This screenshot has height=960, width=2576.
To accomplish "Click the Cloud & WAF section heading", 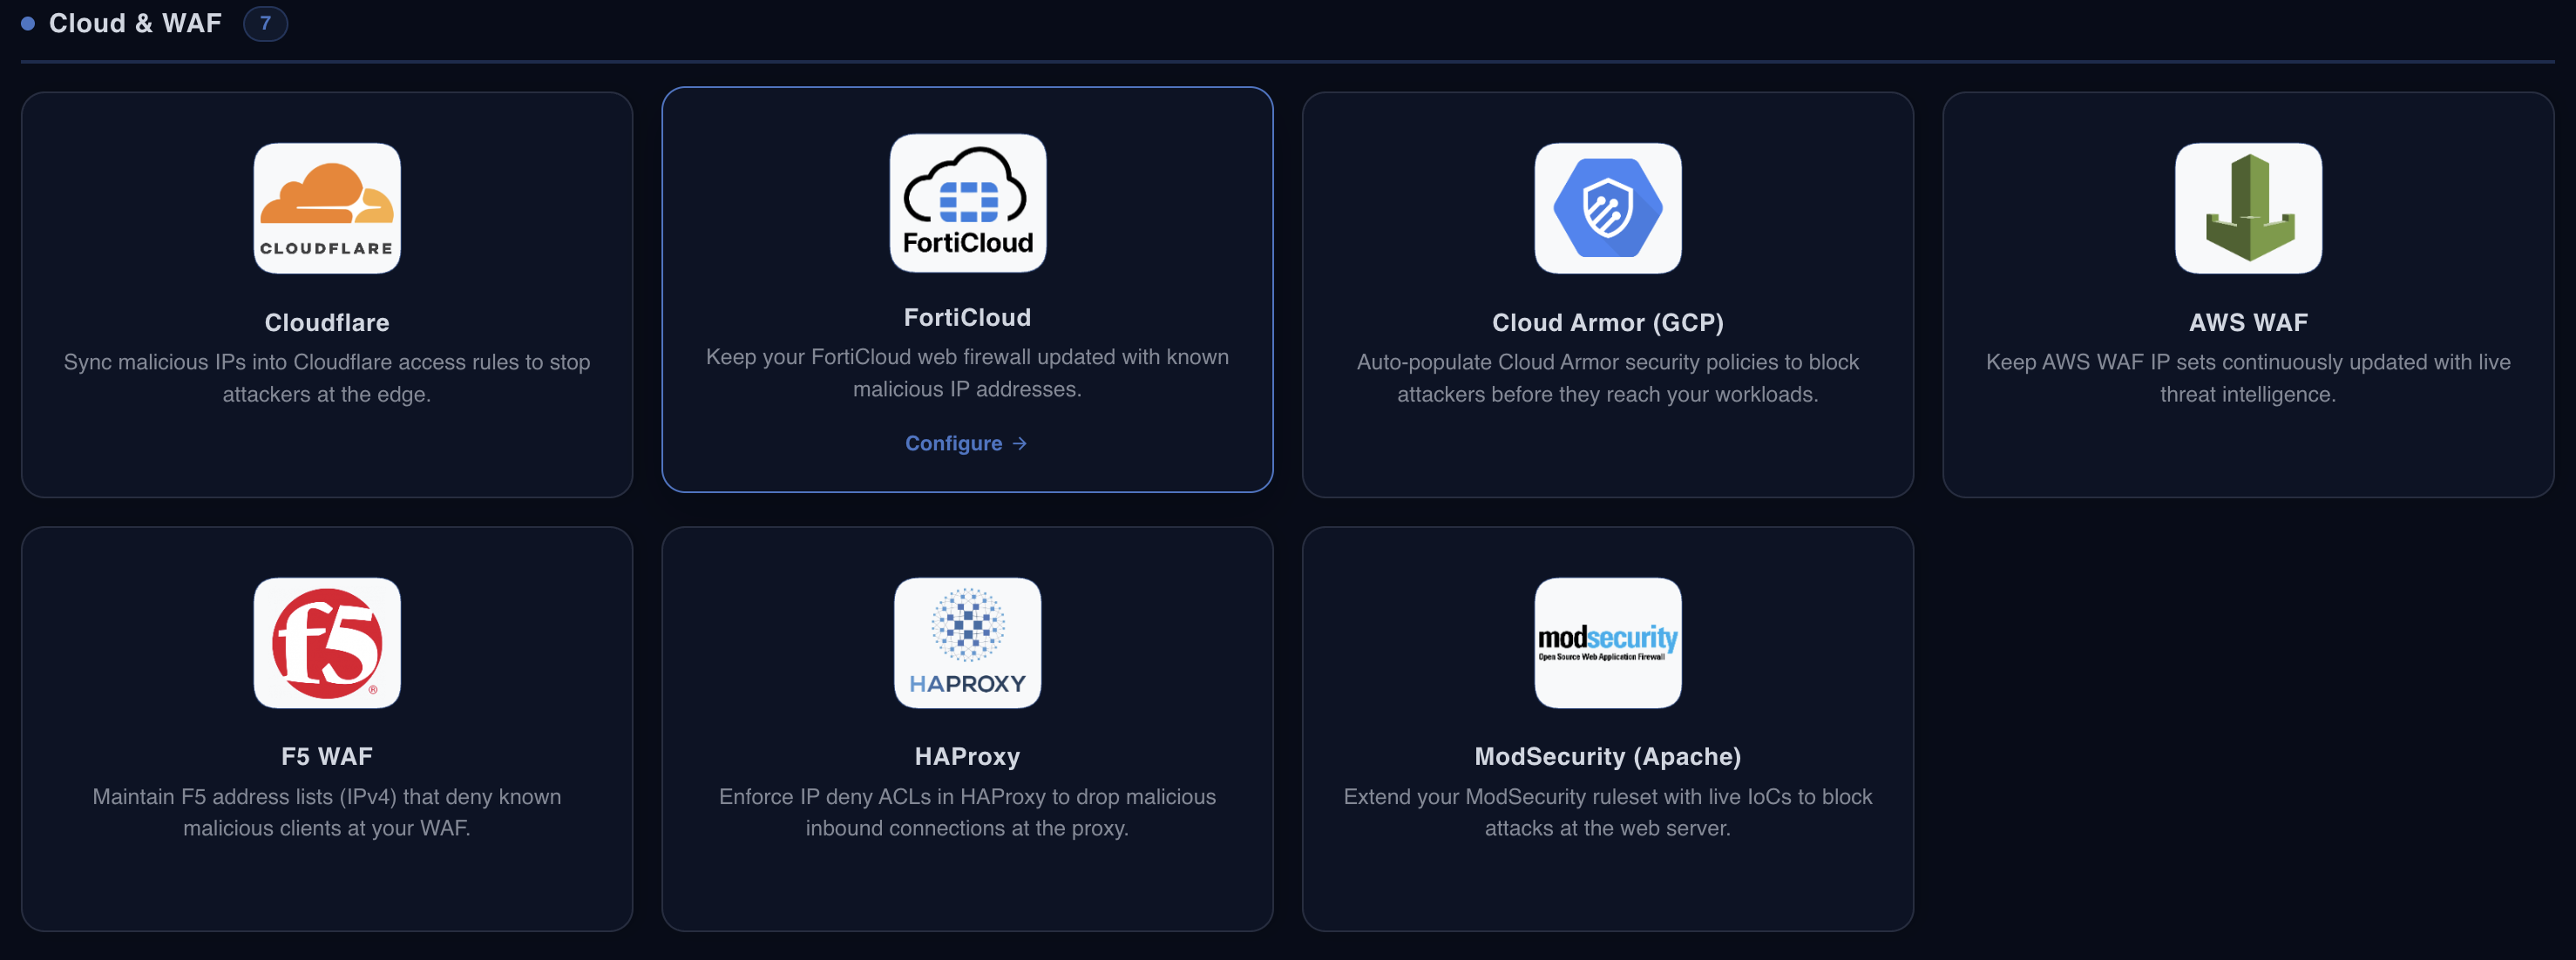I will (135, 23).
